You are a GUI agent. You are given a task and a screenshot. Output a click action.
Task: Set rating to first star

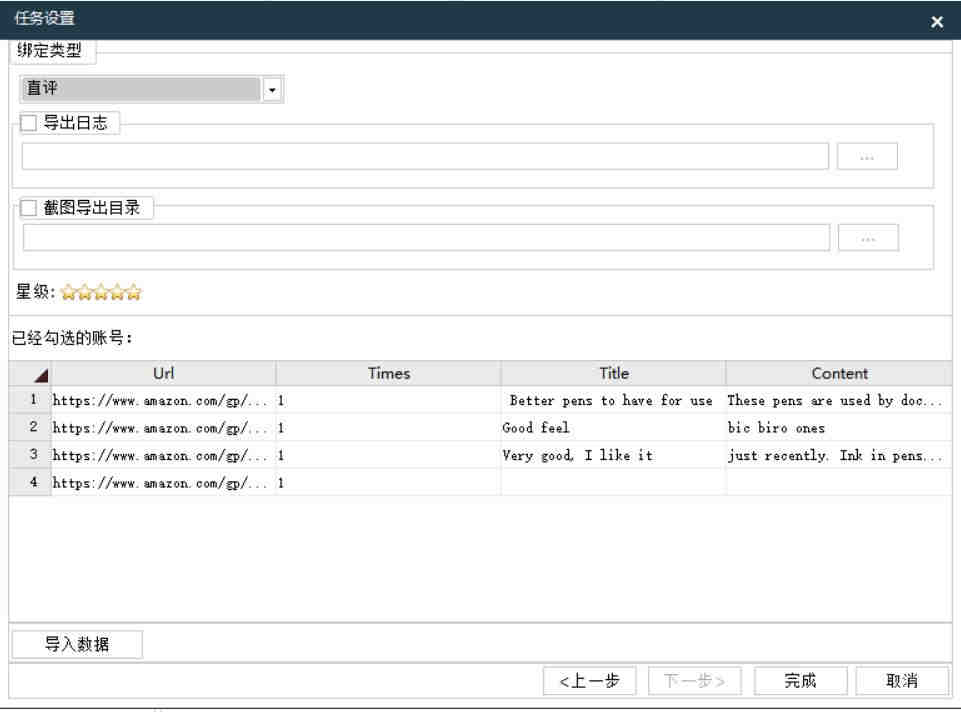point(69,292)
